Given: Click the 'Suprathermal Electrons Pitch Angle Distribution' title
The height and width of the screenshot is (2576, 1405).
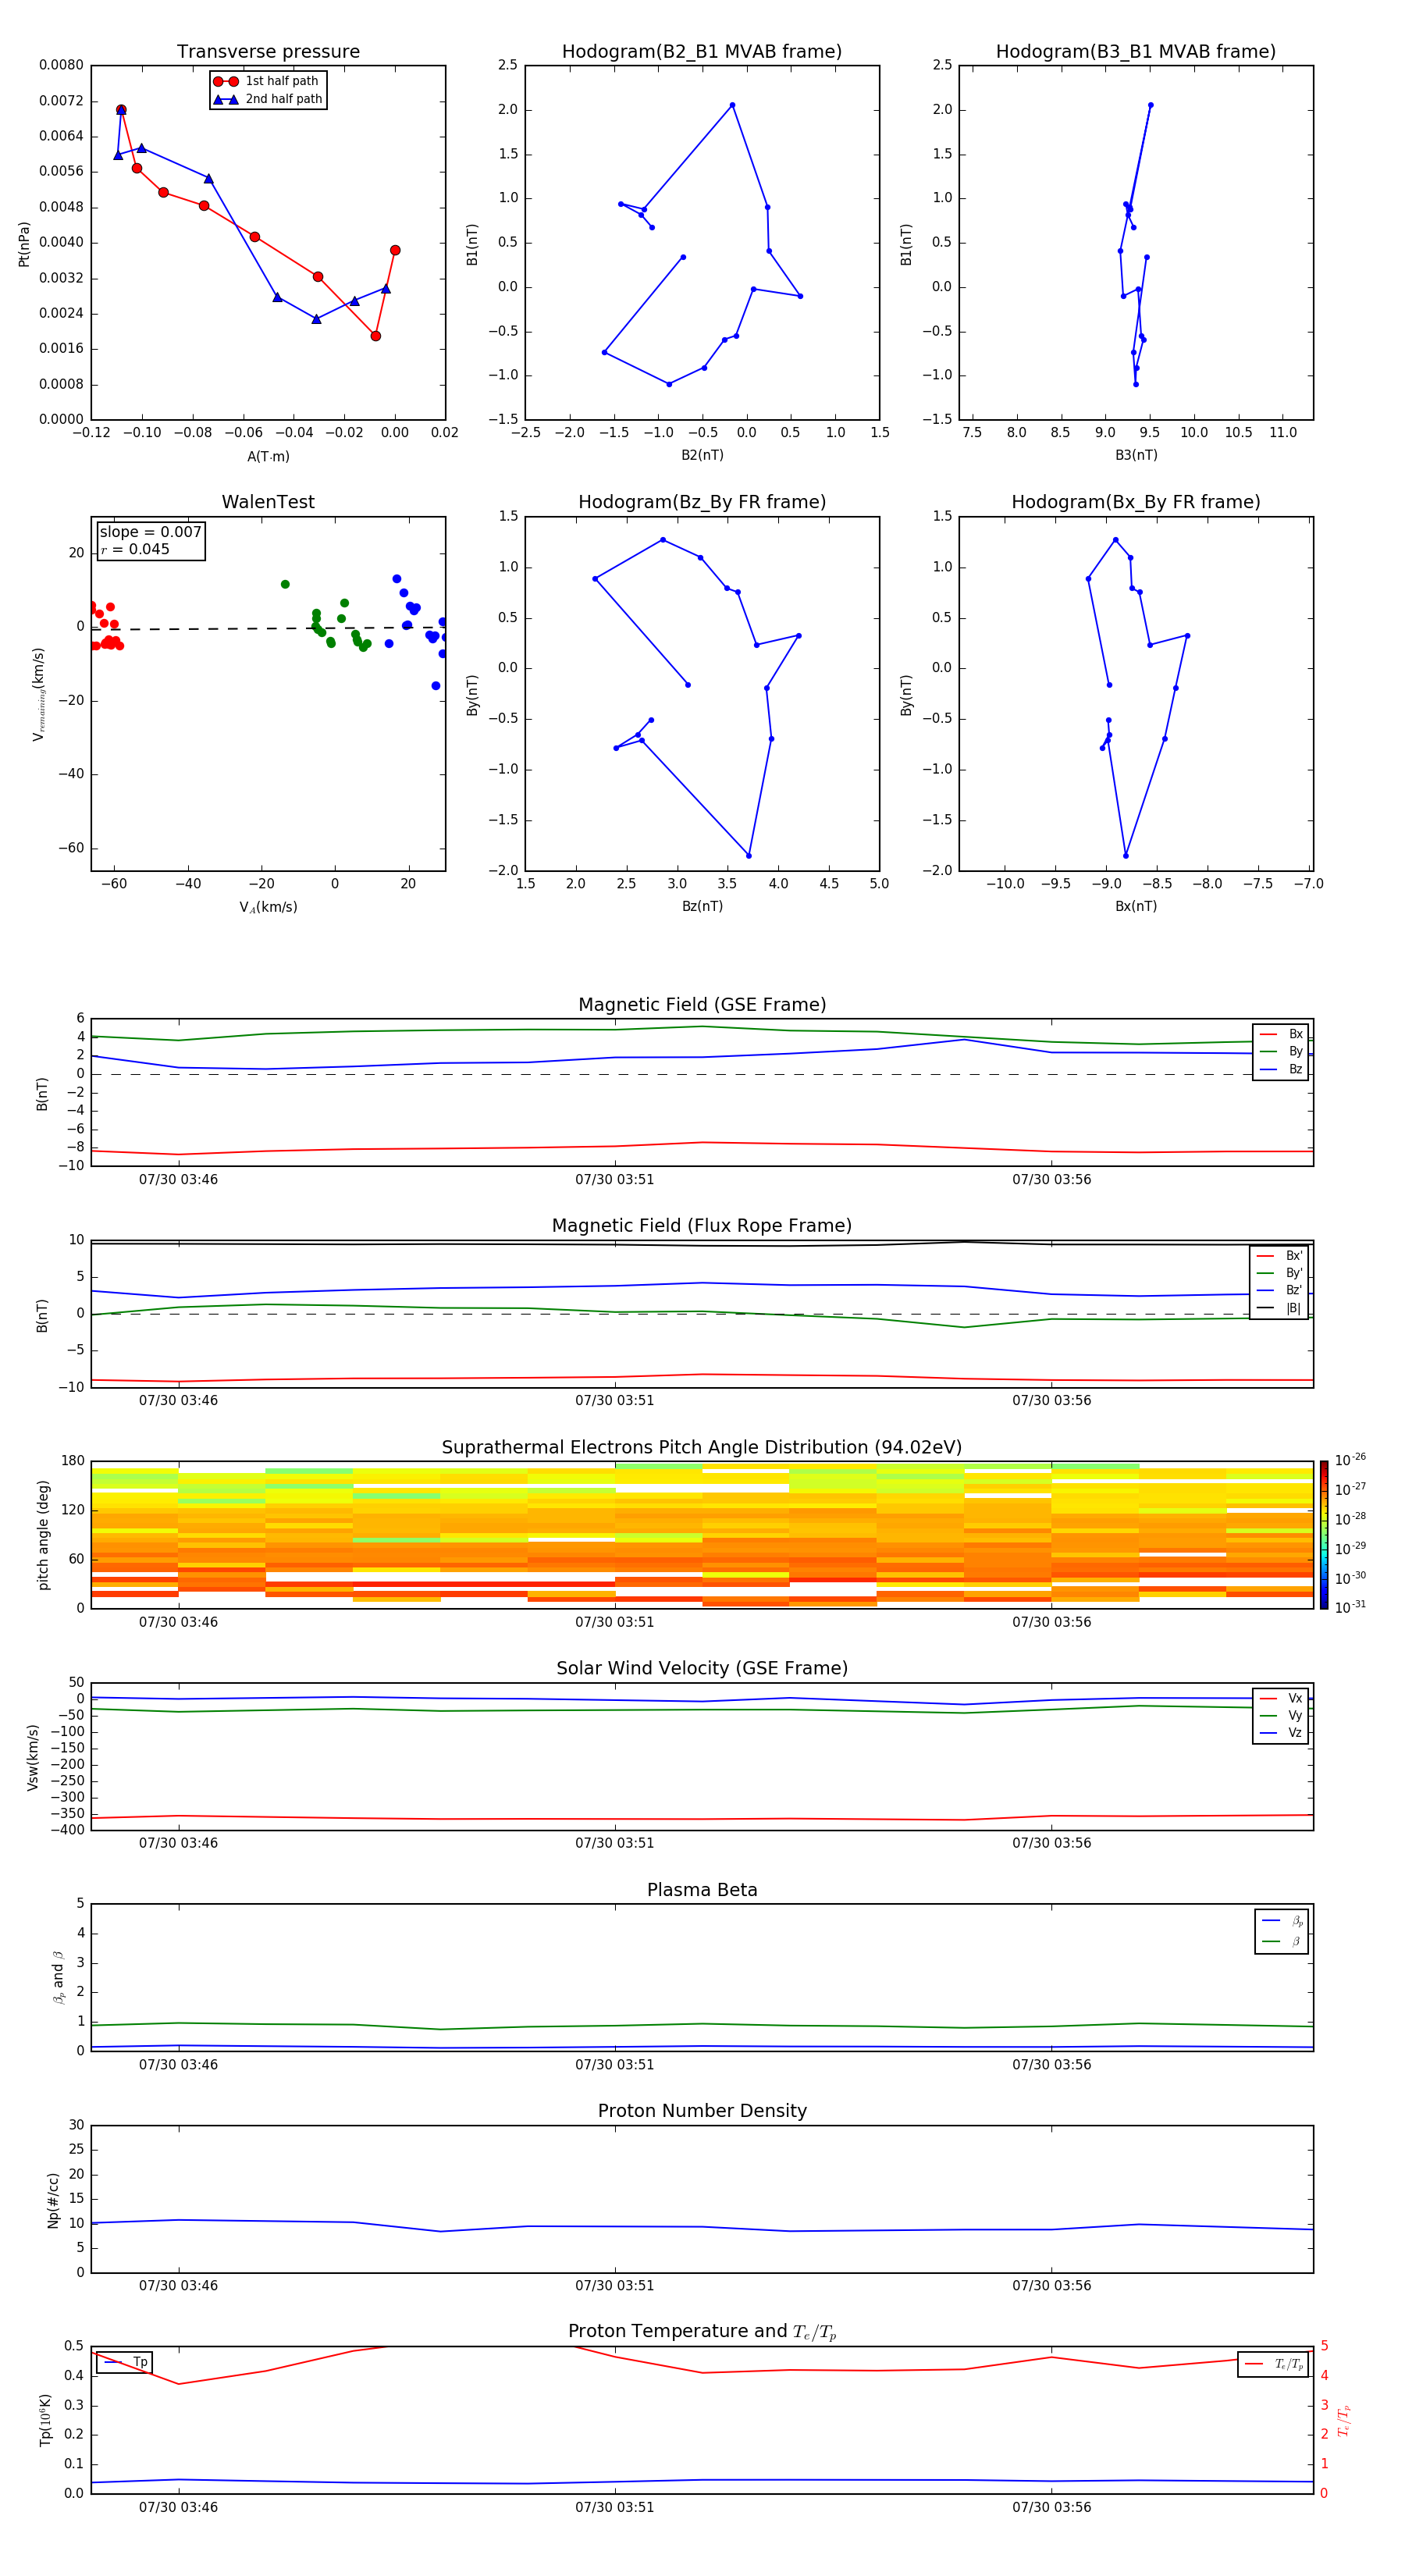Looking at the screenshot, I should [702, 1447].
